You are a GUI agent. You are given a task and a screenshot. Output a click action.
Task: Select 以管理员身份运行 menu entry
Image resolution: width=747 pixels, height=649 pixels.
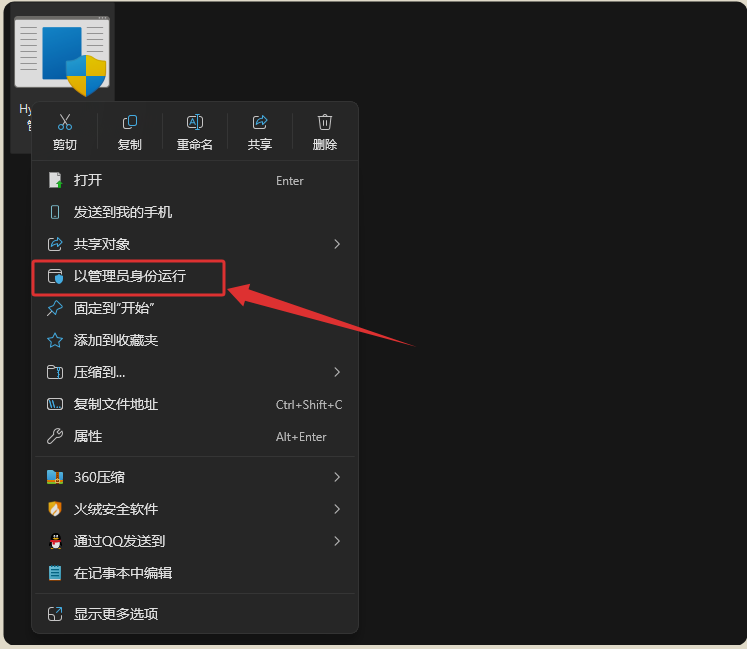coord(130,276)
